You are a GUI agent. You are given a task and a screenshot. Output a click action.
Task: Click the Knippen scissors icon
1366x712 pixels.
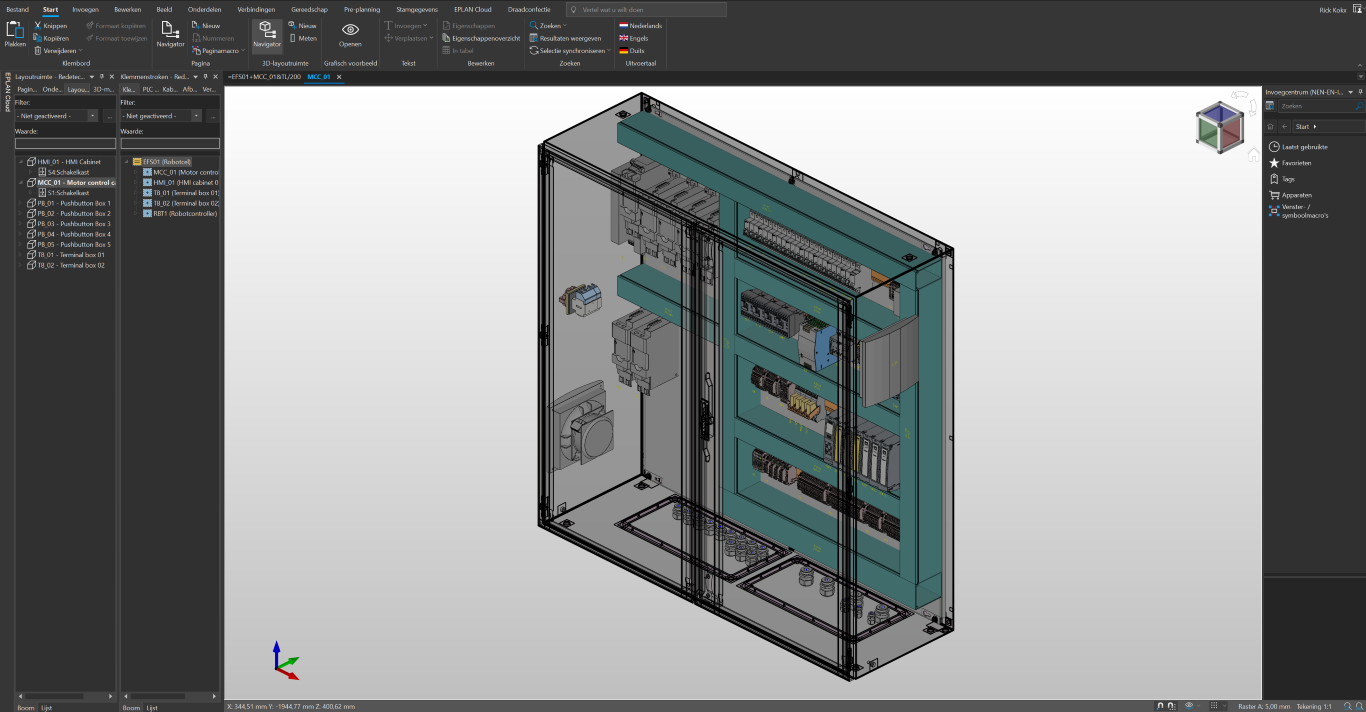[x=37, y=24]
